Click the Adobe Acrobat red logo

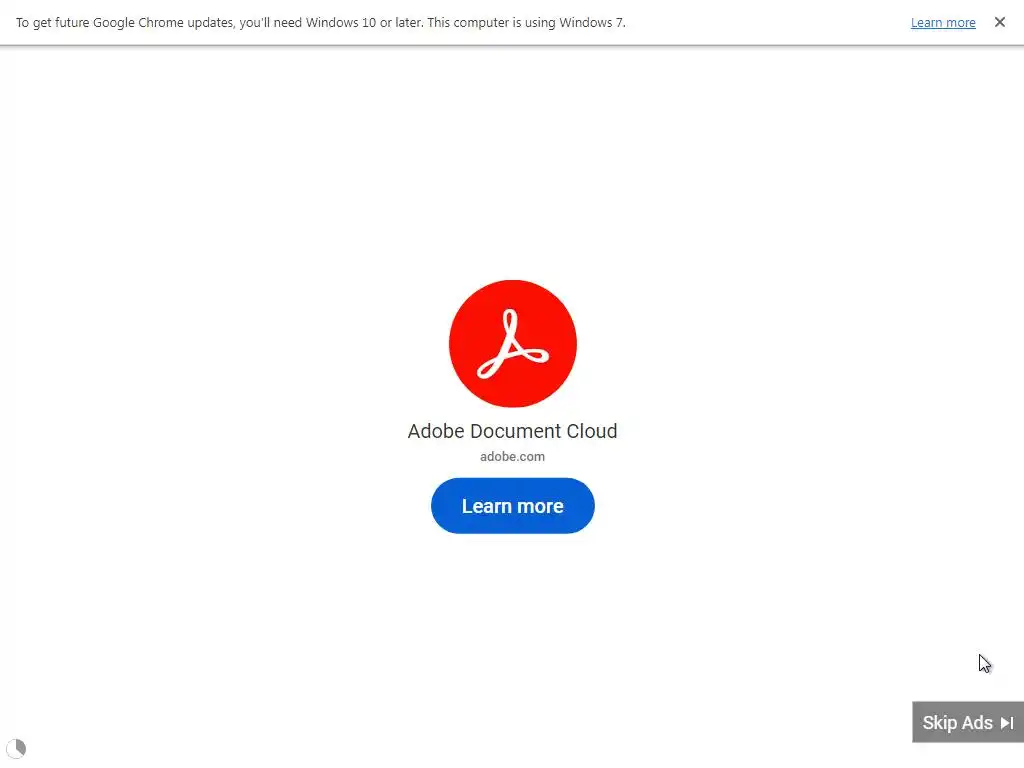(513, 344)
